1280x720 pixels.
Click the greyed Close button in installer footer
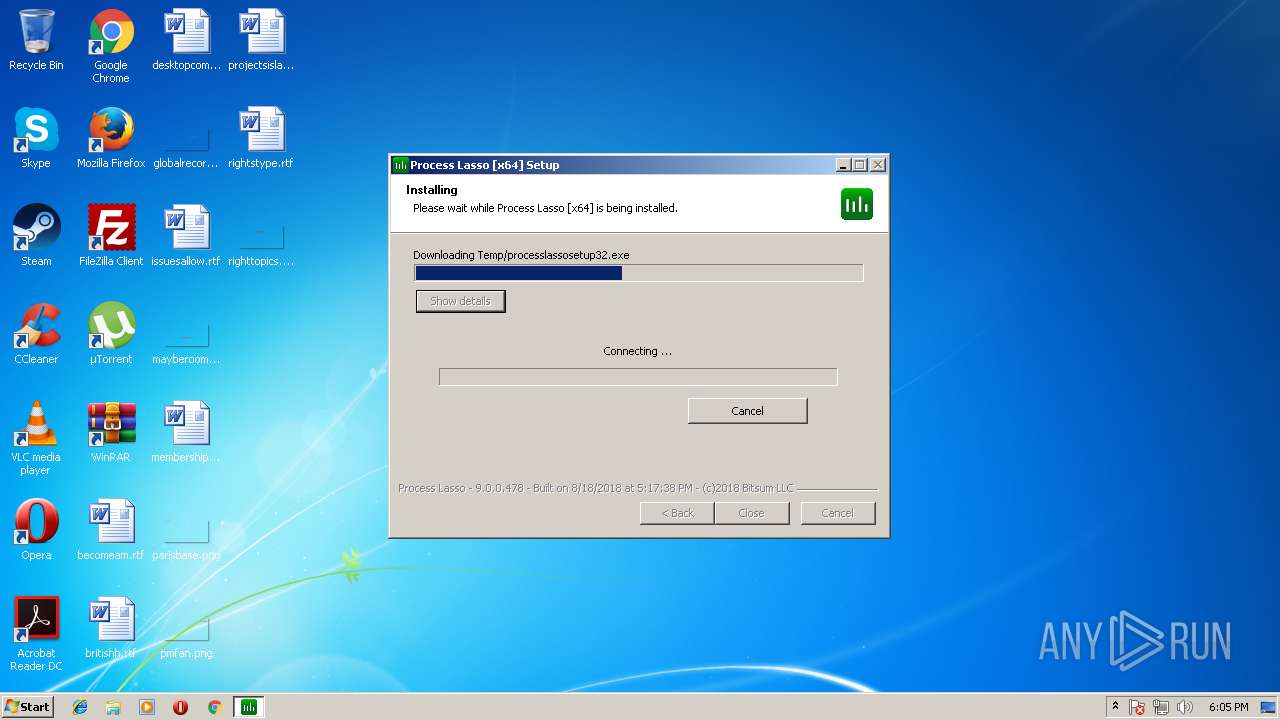(x=751, y=513)
